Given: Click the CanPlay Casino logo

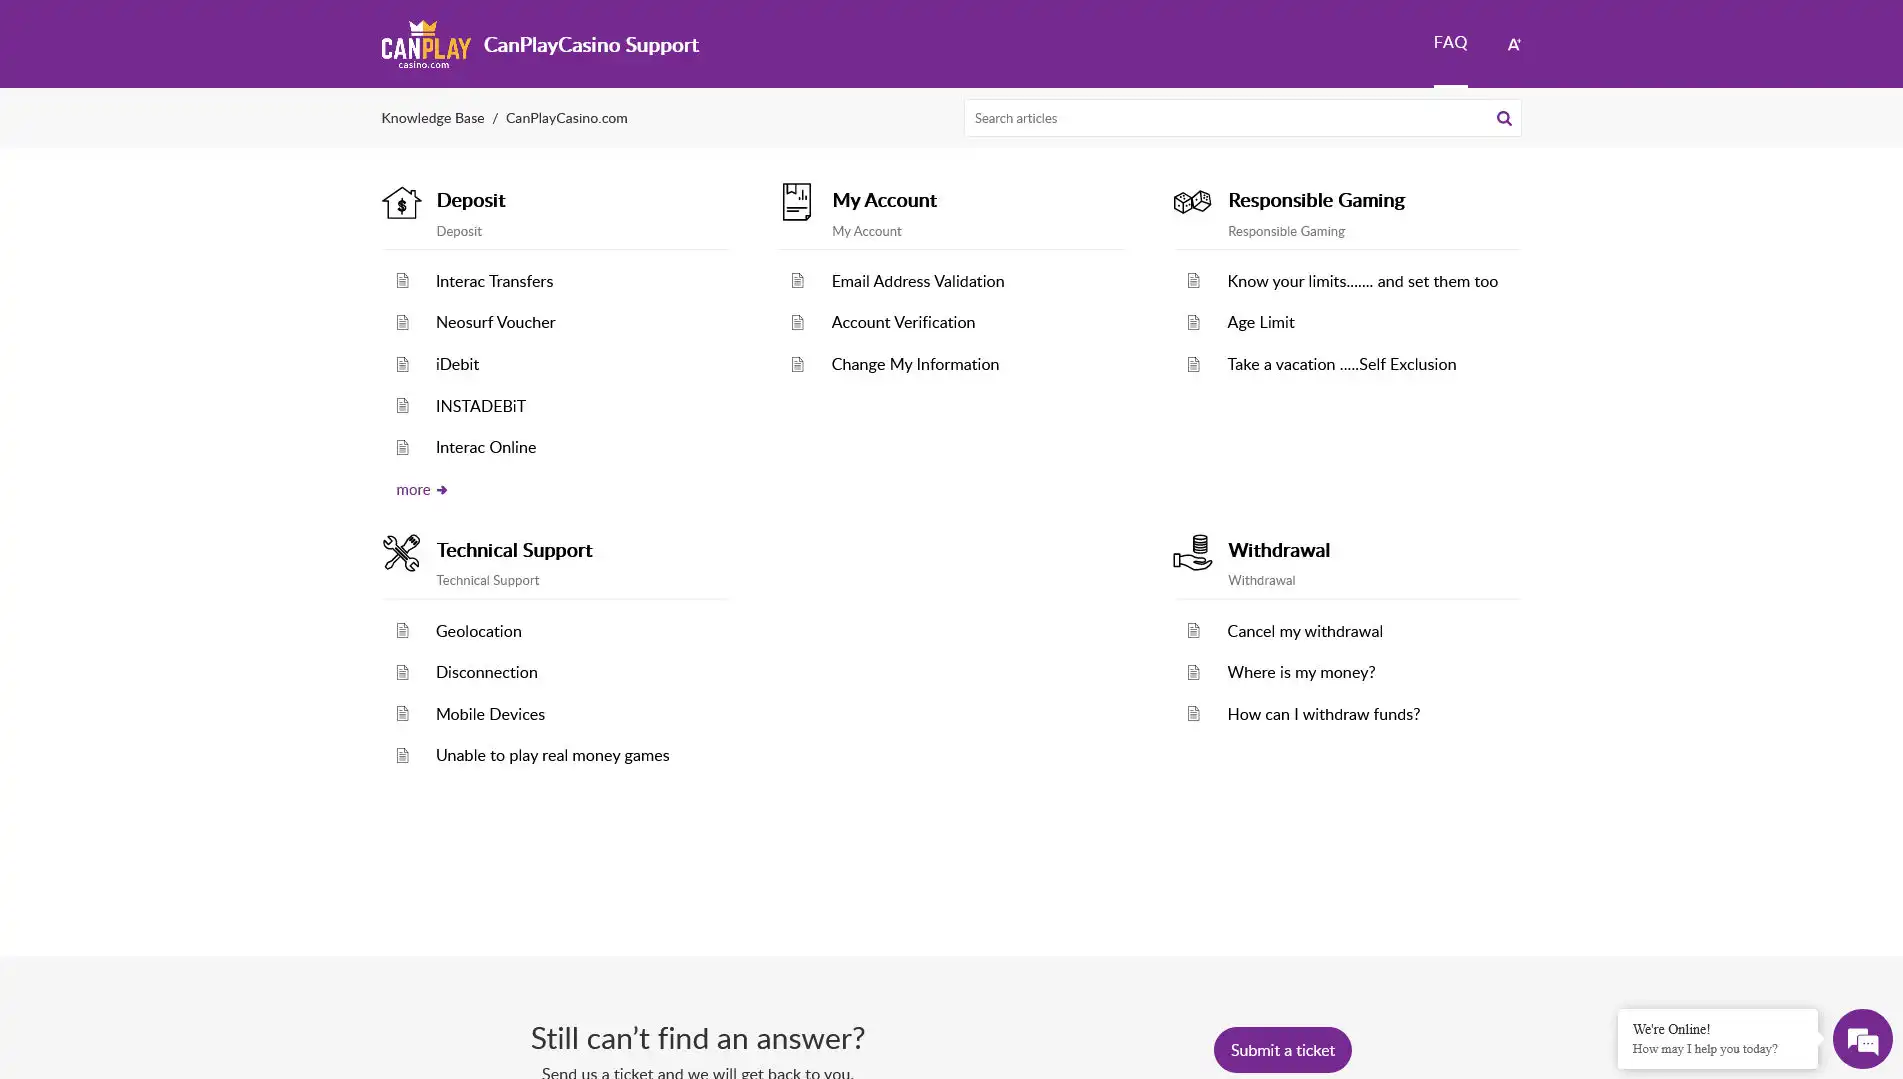Looking at the screenshot, I should pyautogui.click(x=426, y=44).
